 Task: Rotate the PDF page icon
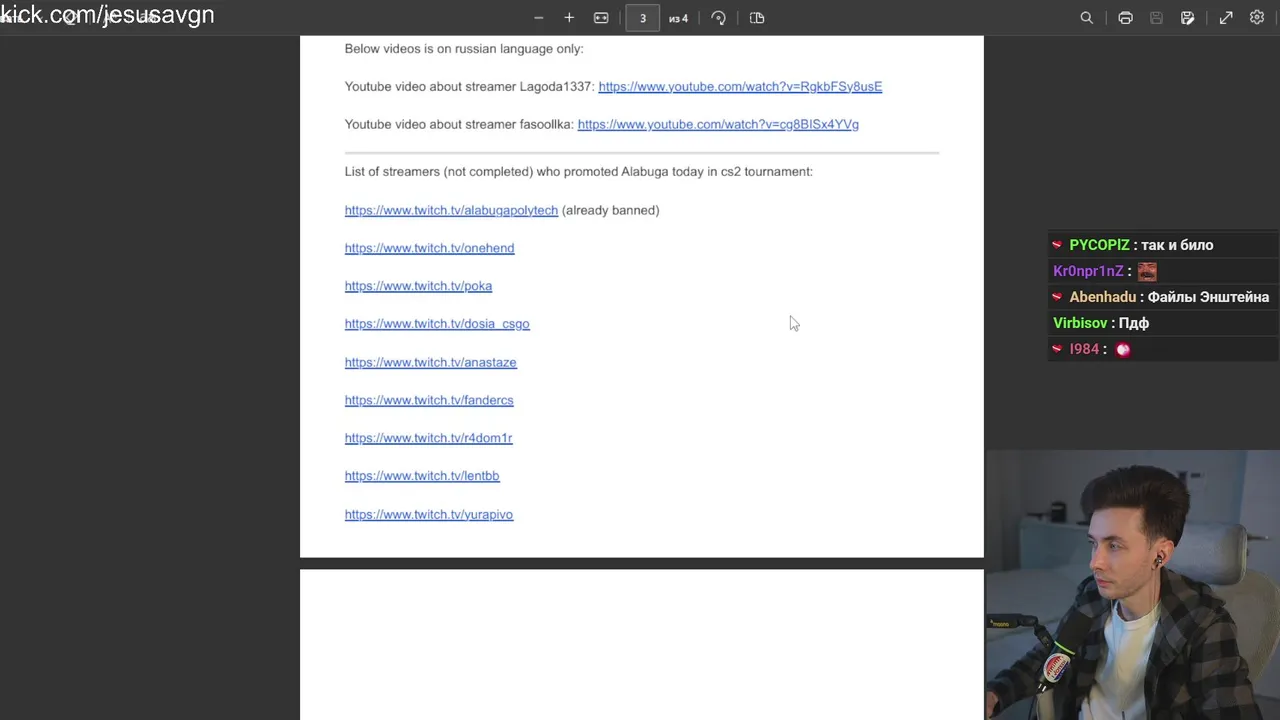pyautogui.click(x=718, y=18)
